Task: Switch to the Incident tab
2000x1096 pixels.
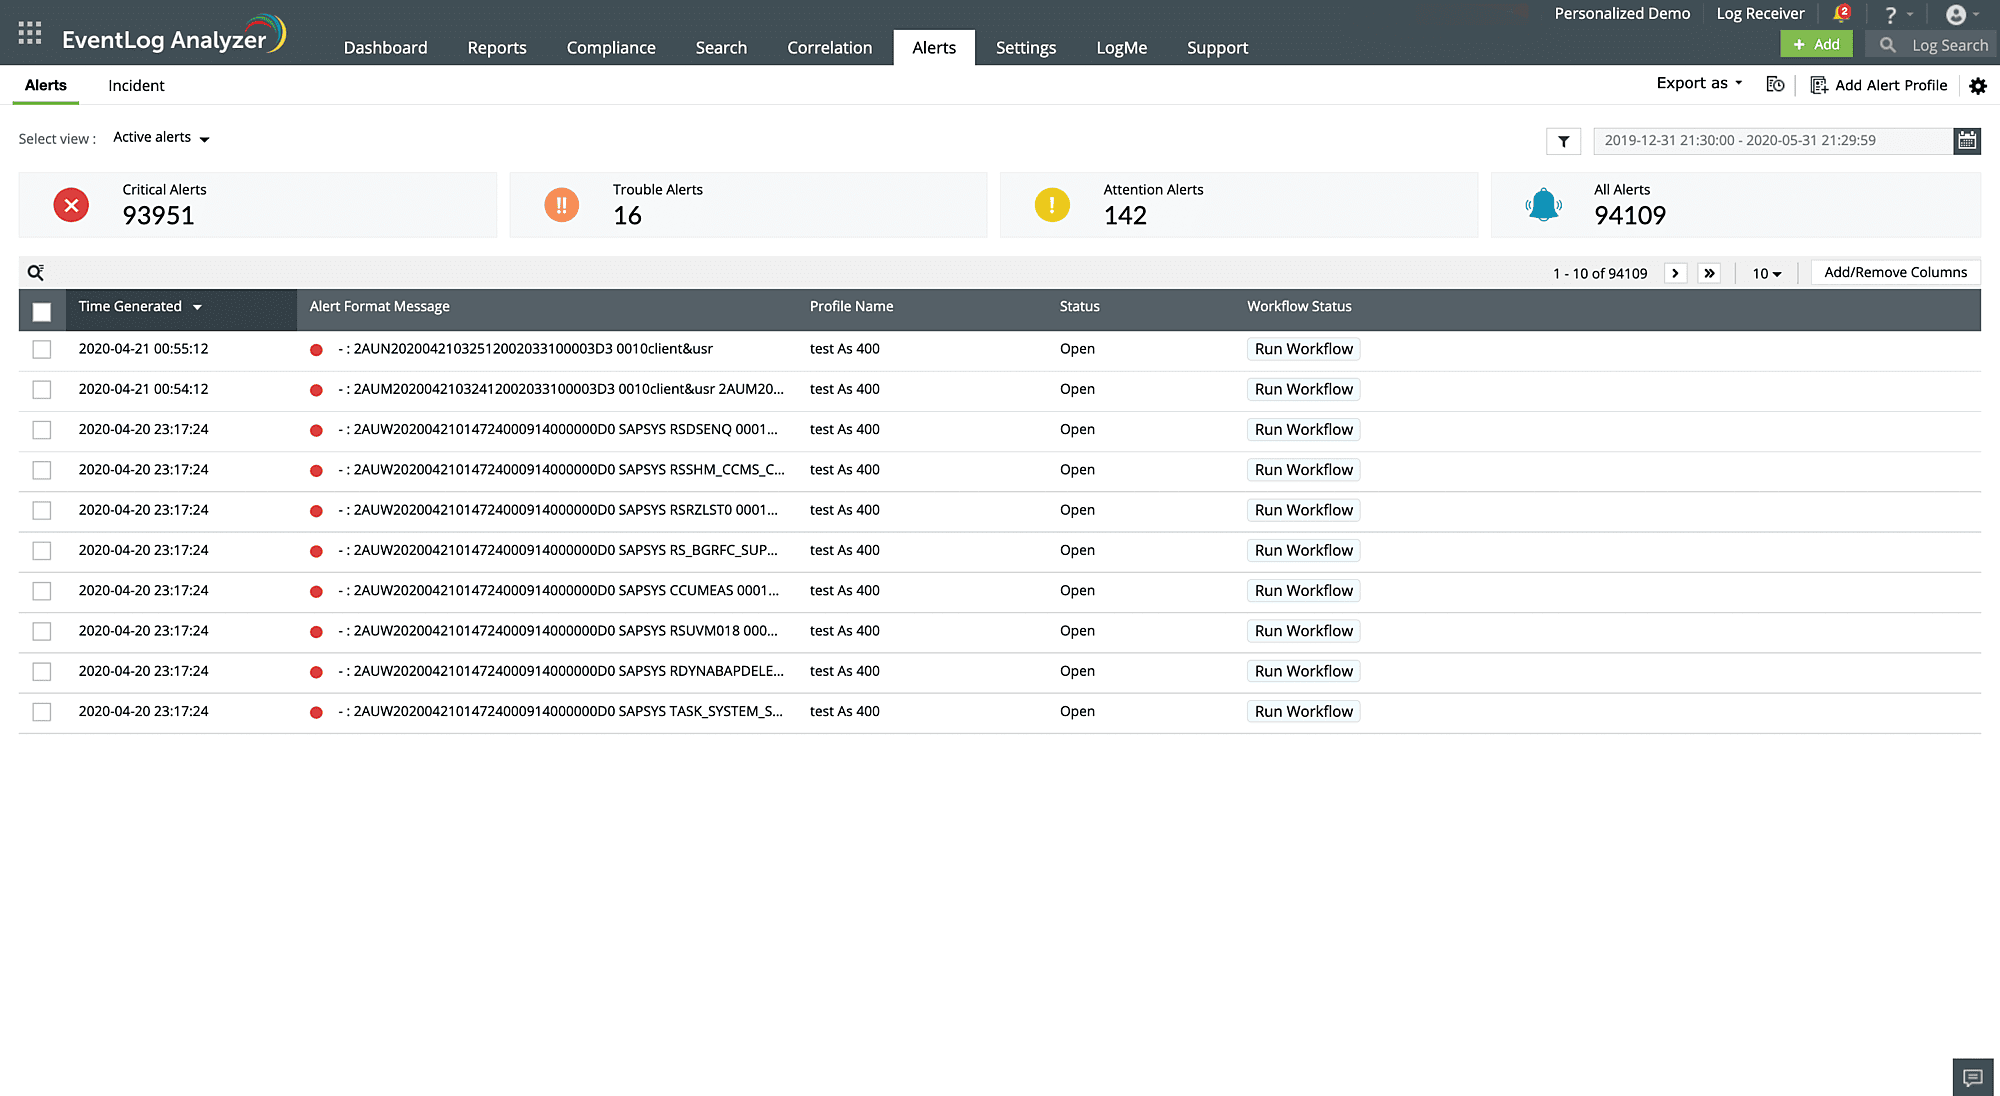Action: point(136,85)
